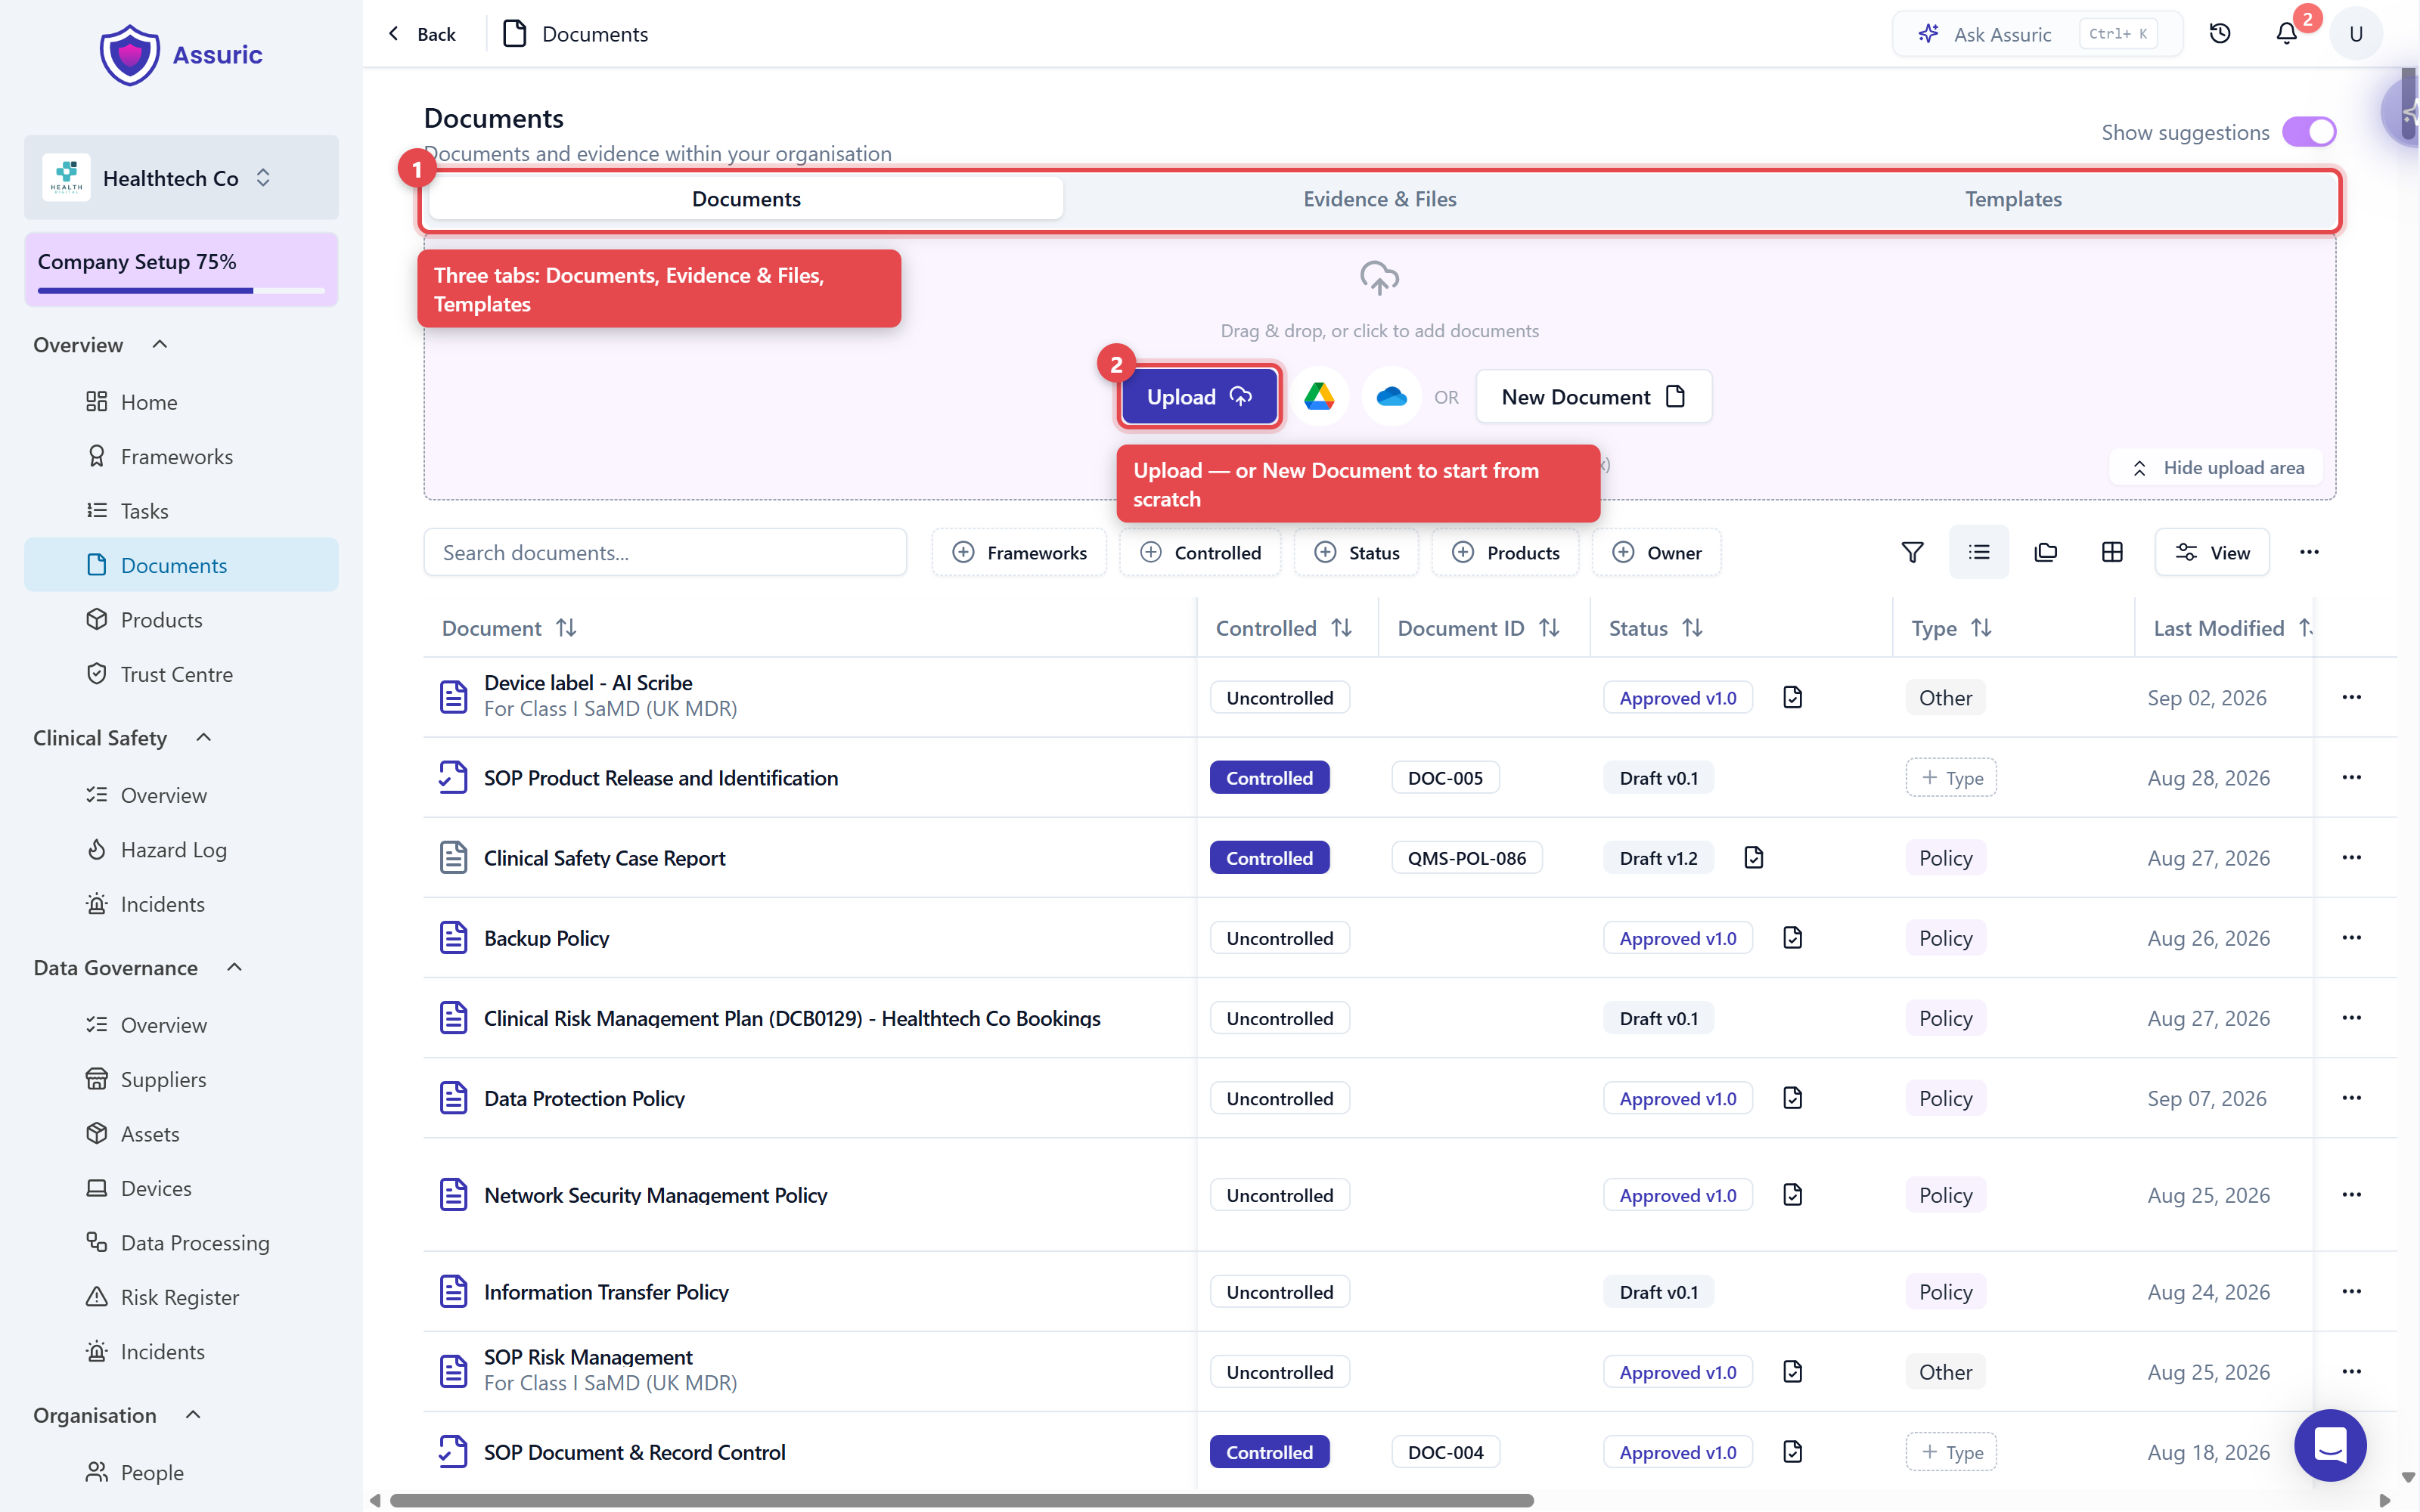This screenshot has height=1512, width=2420.
Task: Open approved file icon for SOP Risk Management
Action: click(x=1793, y=1372)
